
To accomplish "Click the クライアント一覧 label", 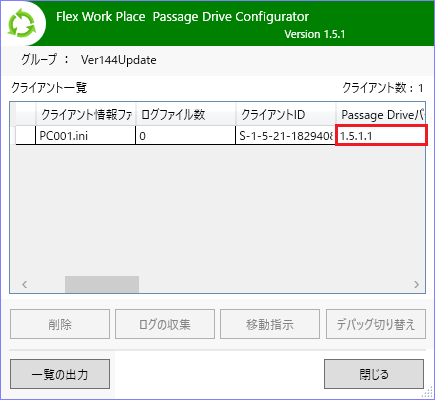I will coord(49,88).
